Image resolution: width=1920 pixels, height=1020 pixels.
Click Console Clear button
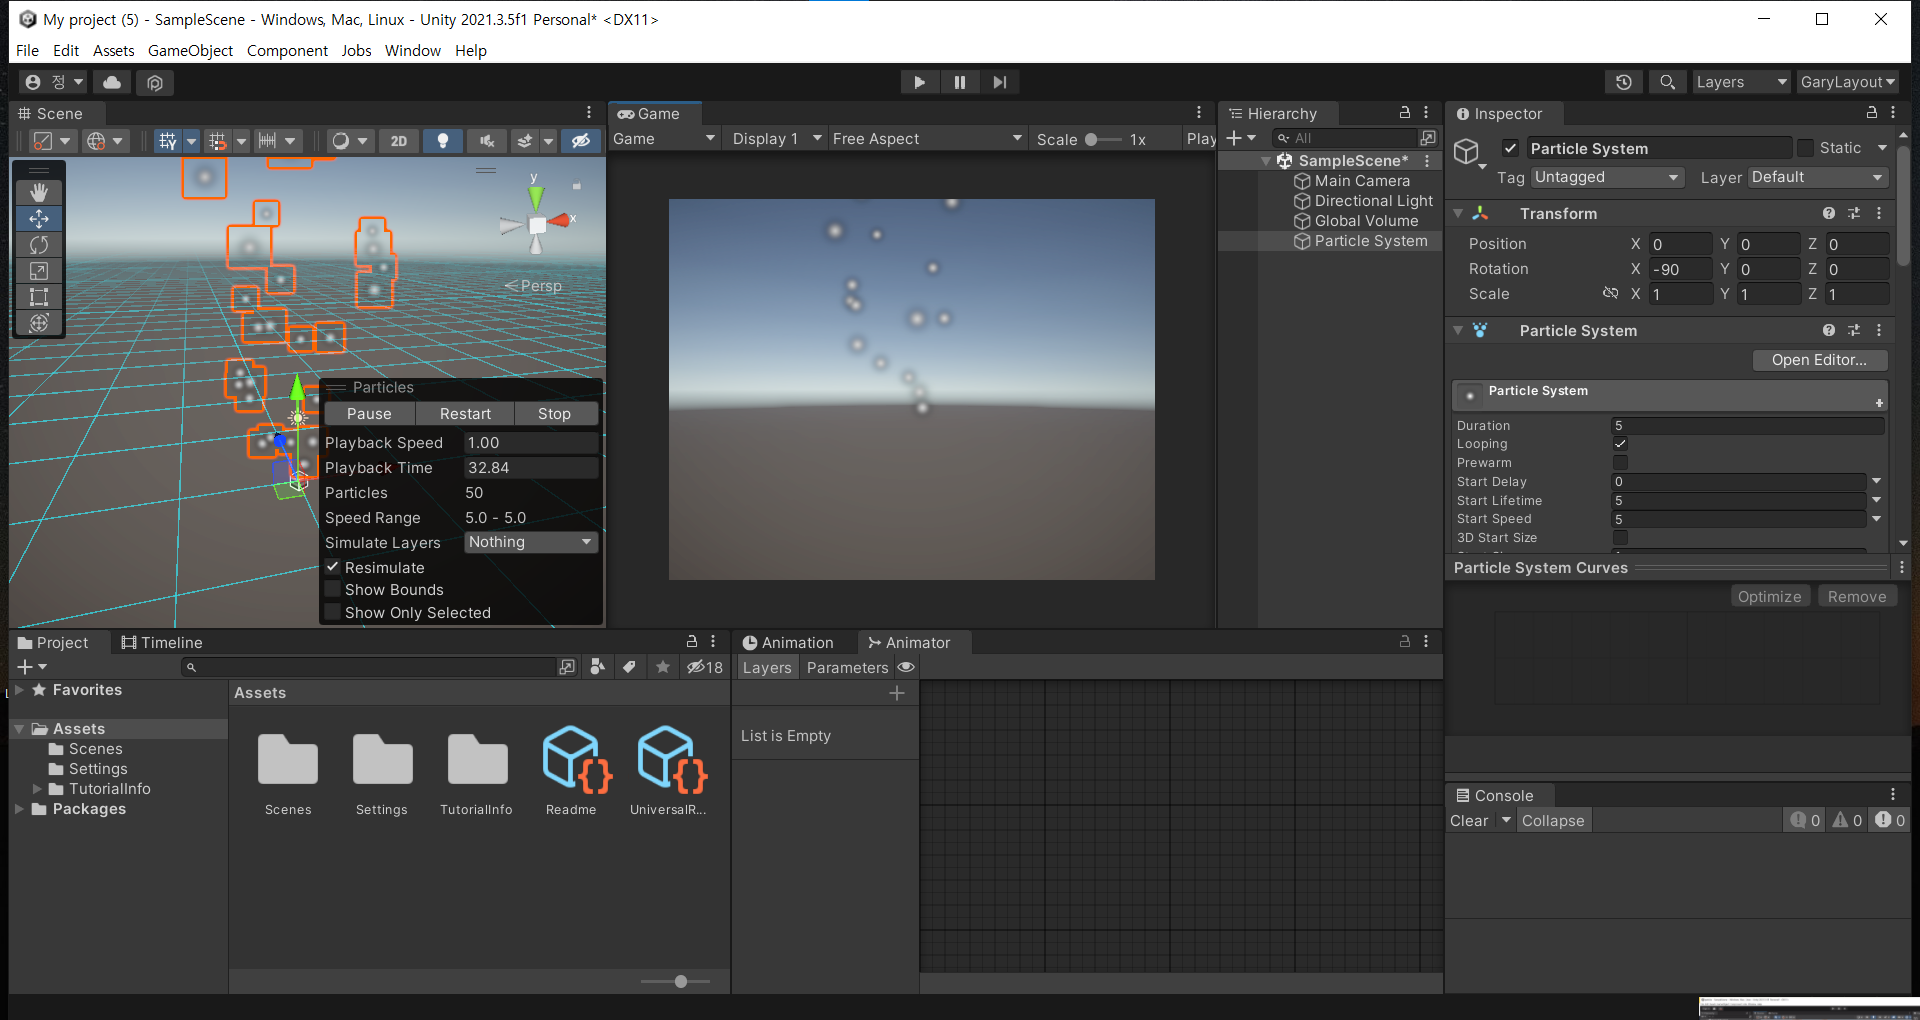pyautogui.click(x=1469, y=820)
